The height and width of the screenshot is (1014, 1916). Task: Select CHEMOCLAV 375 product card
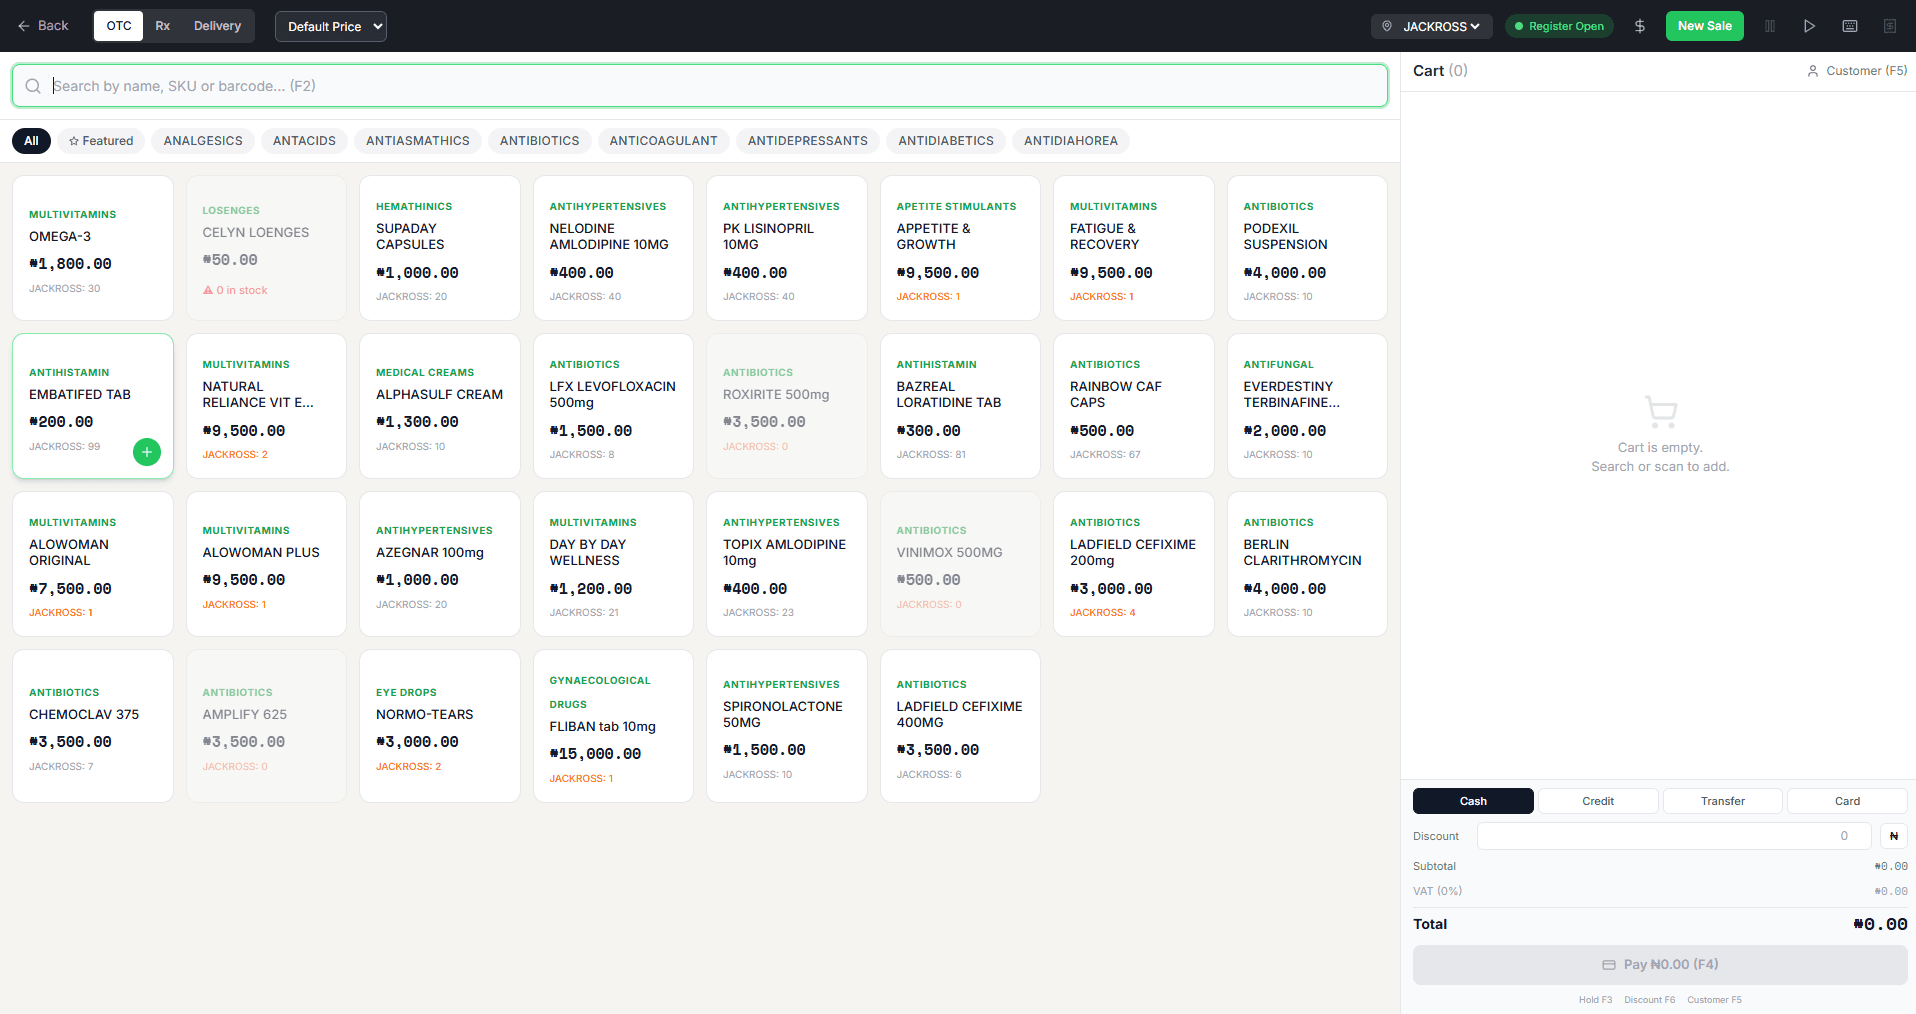93,726
